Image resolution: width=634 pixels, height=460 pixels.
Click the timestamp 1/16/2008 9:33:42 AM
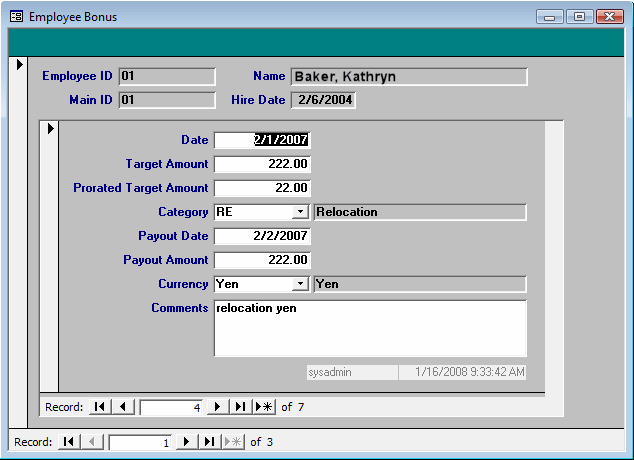(x=463, y=372)
